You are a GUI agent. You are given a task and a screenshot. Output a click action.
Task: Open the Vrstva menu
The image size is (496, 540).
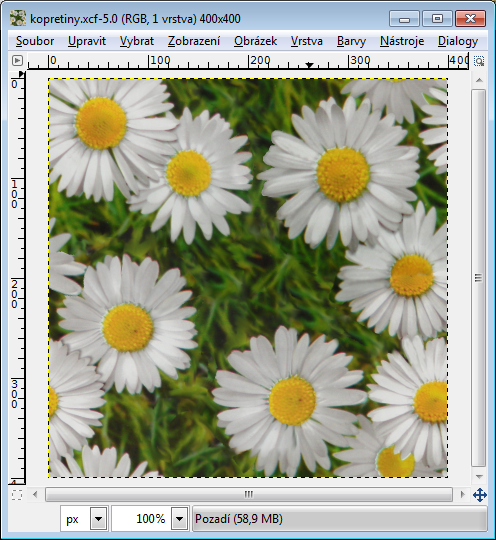(307, 41)
